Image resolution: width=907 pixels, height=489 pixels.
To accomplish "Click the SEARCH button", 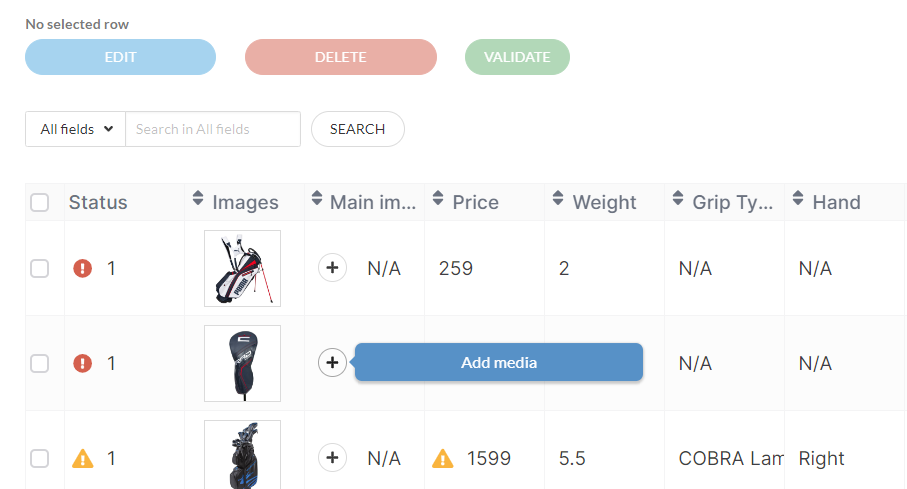I will pyautogui.click(x=357, y=129).
